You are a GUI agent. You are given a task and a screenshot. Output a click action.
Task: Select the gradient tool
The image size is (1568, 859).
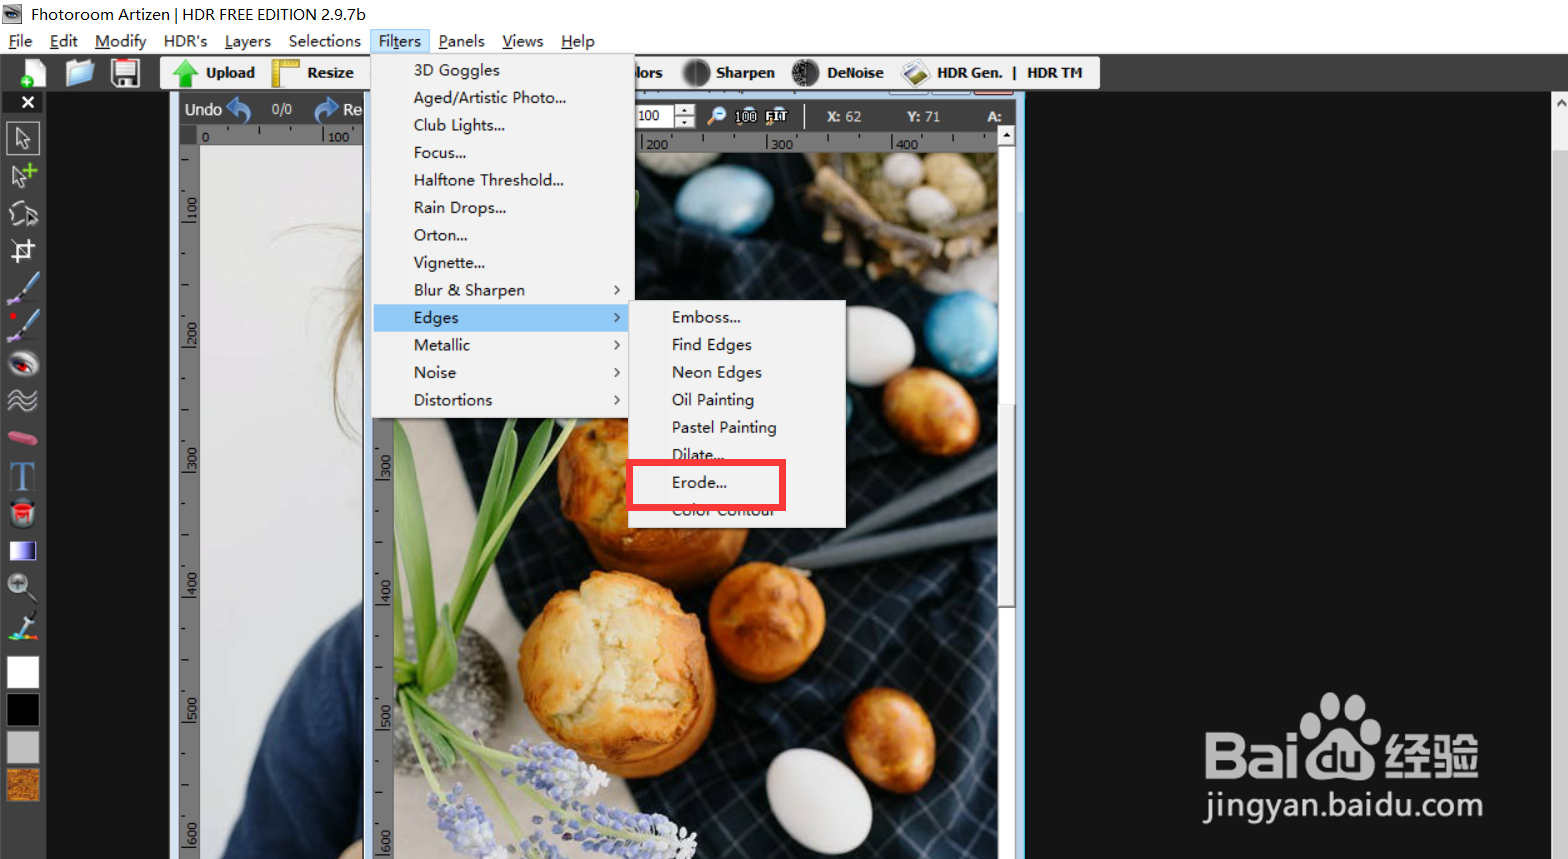point(23,551)
